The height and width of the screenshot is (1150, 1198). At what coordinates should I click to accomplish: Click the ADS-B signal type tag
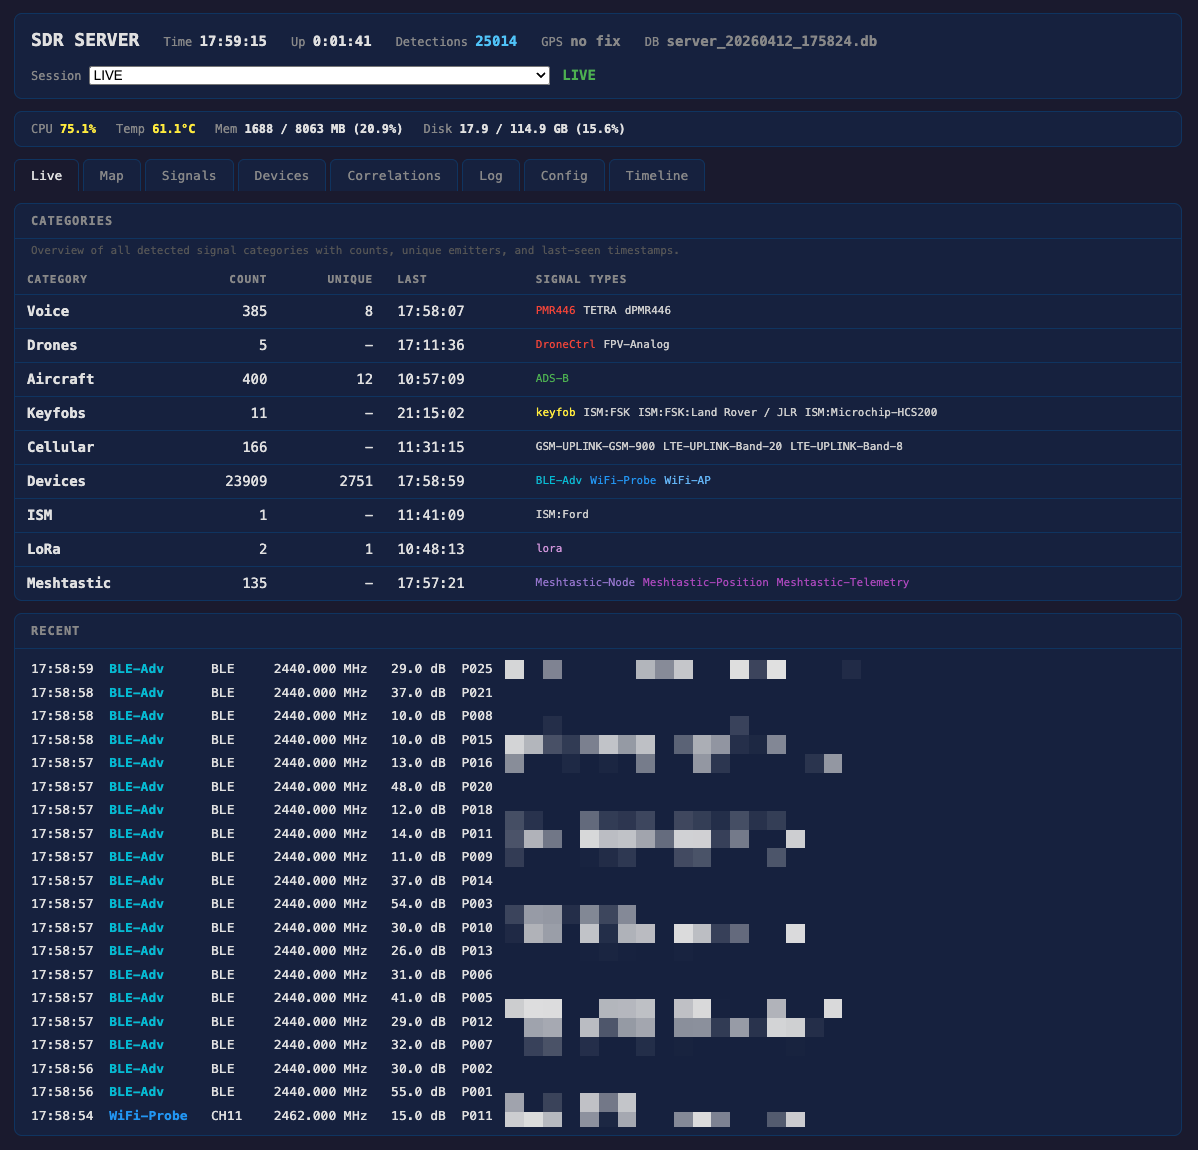552,378
